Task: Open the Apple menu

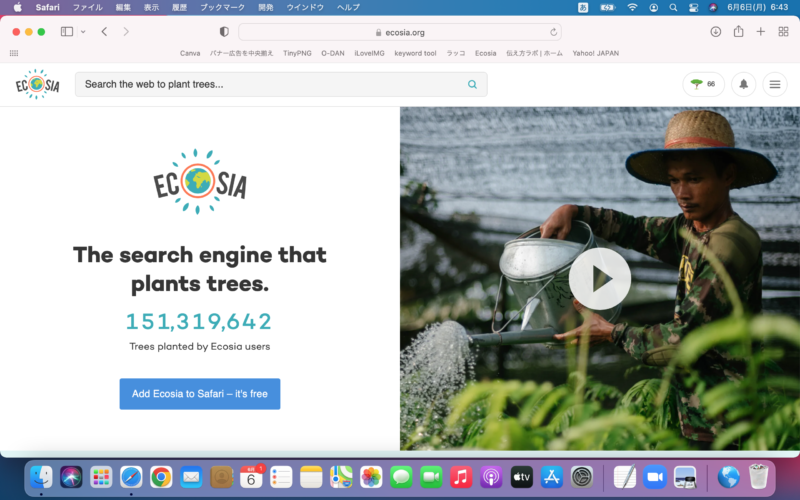Action: pyautogui.click(x=17, y=7)
